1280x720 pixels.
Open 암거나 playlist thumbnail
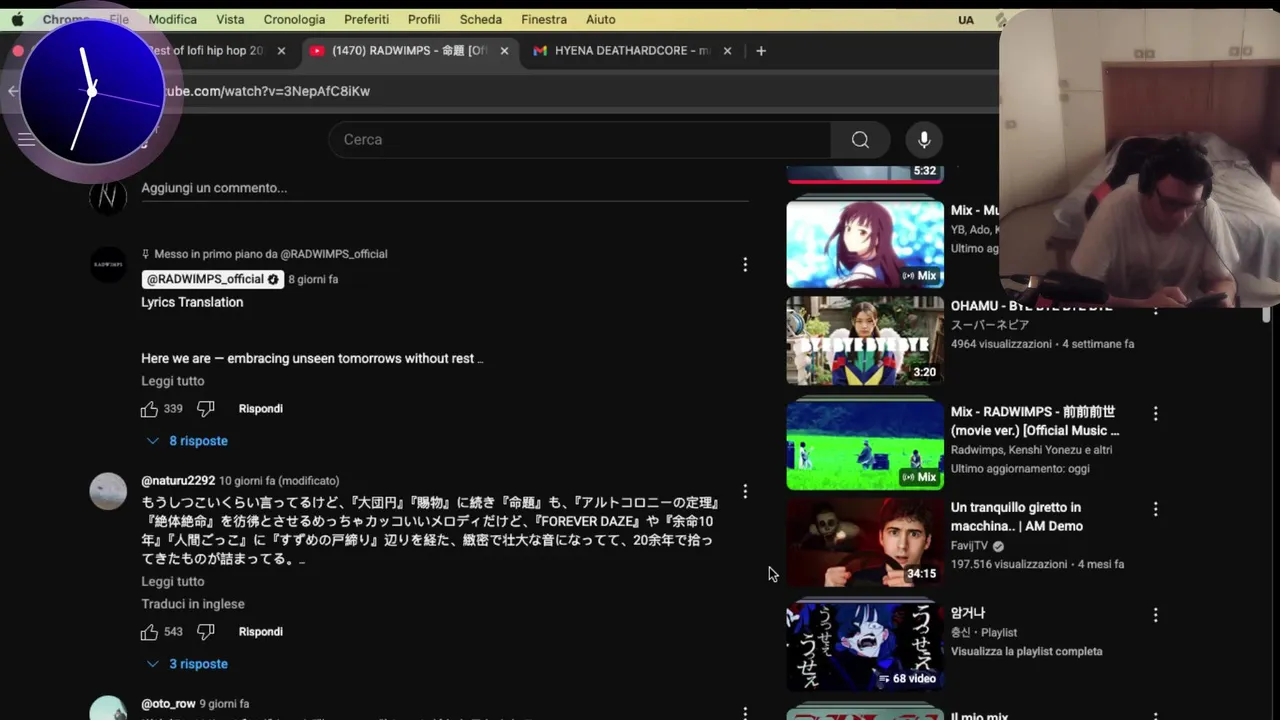pos(865,647)
